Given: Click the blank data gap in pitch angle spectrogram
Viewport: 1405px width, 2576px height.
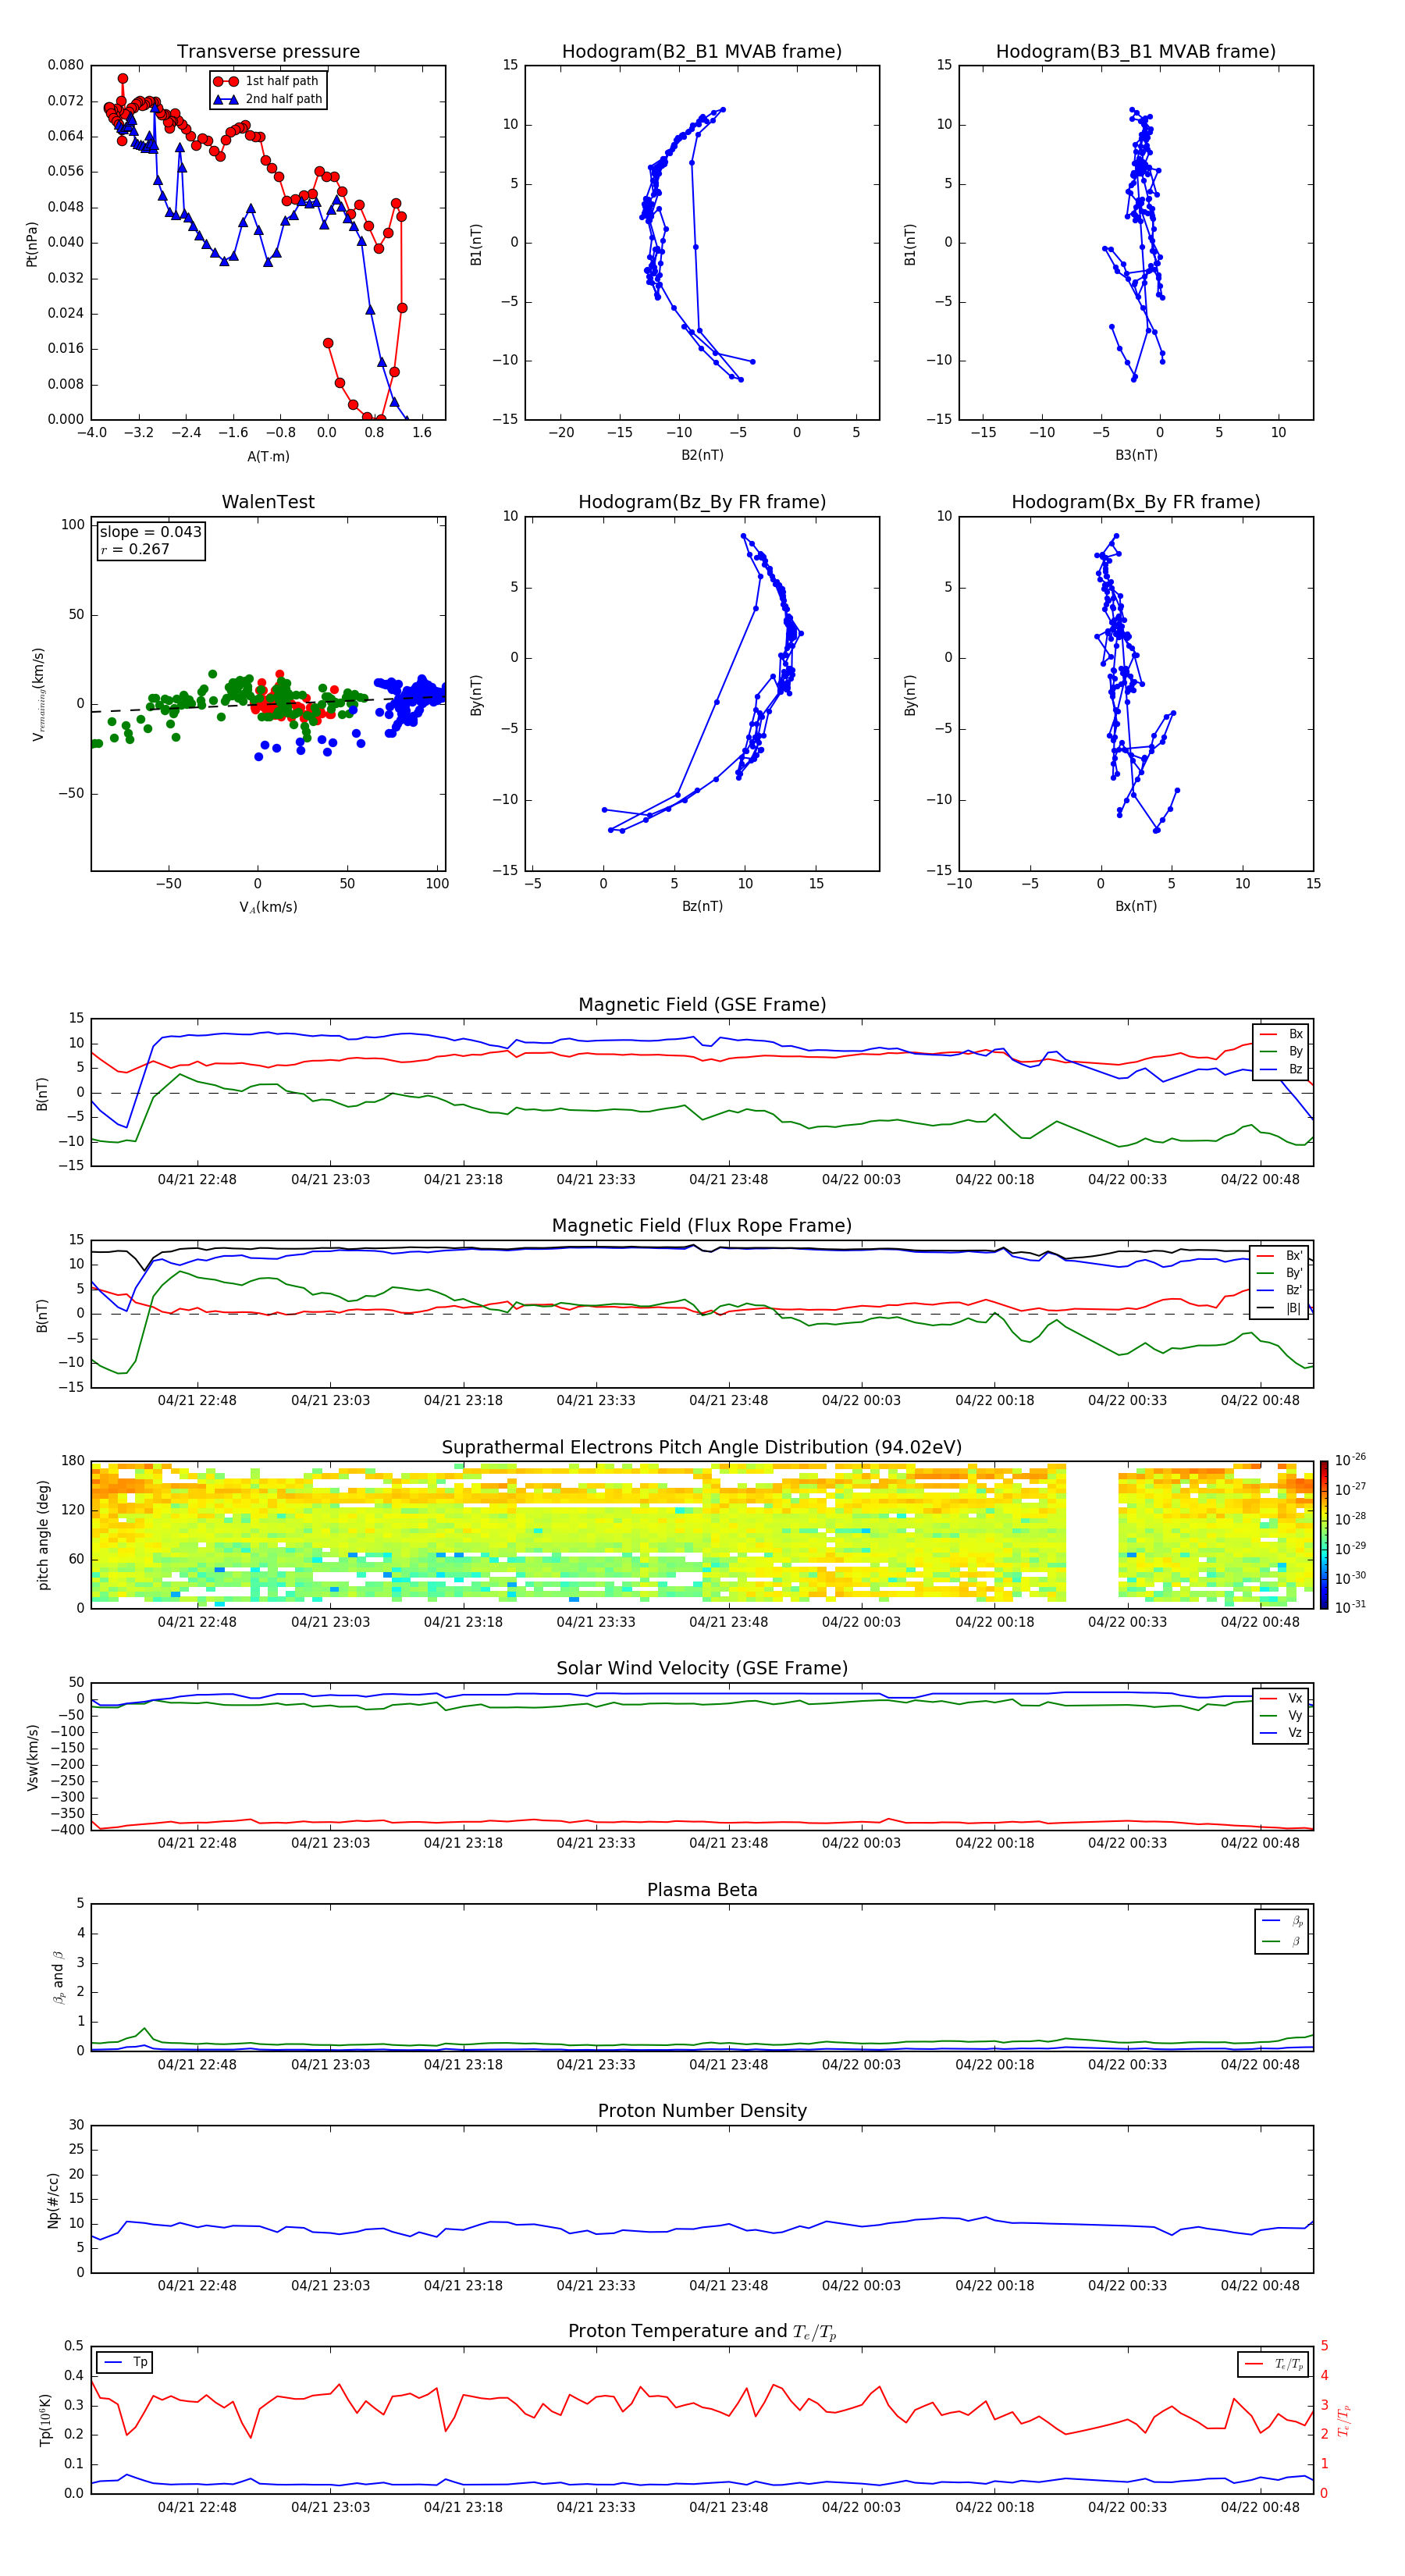Looking at the screenshot, I should (1092, 1535).
